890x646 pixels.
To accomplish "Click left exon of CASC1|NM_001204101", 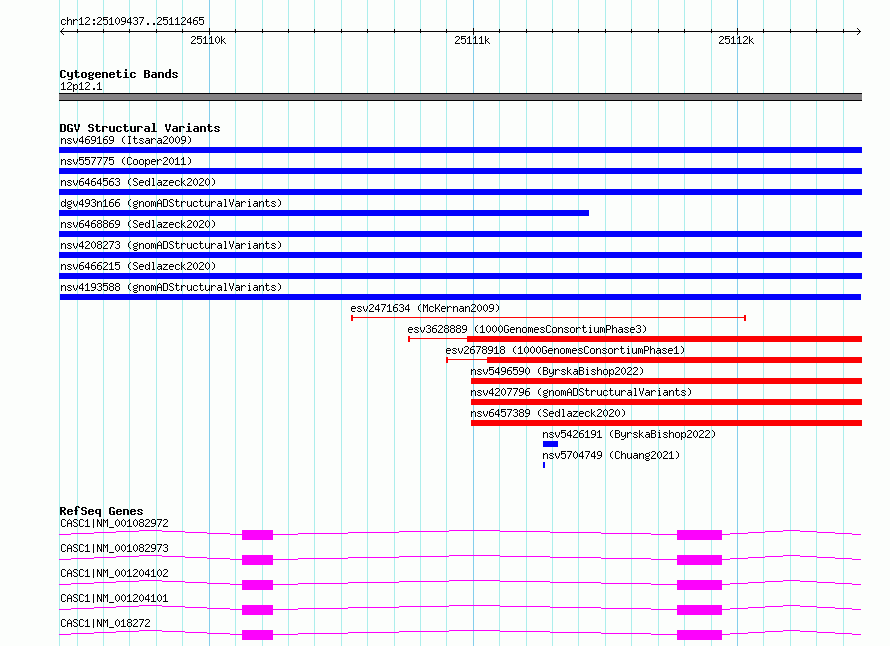I will [x=257, y=610].
